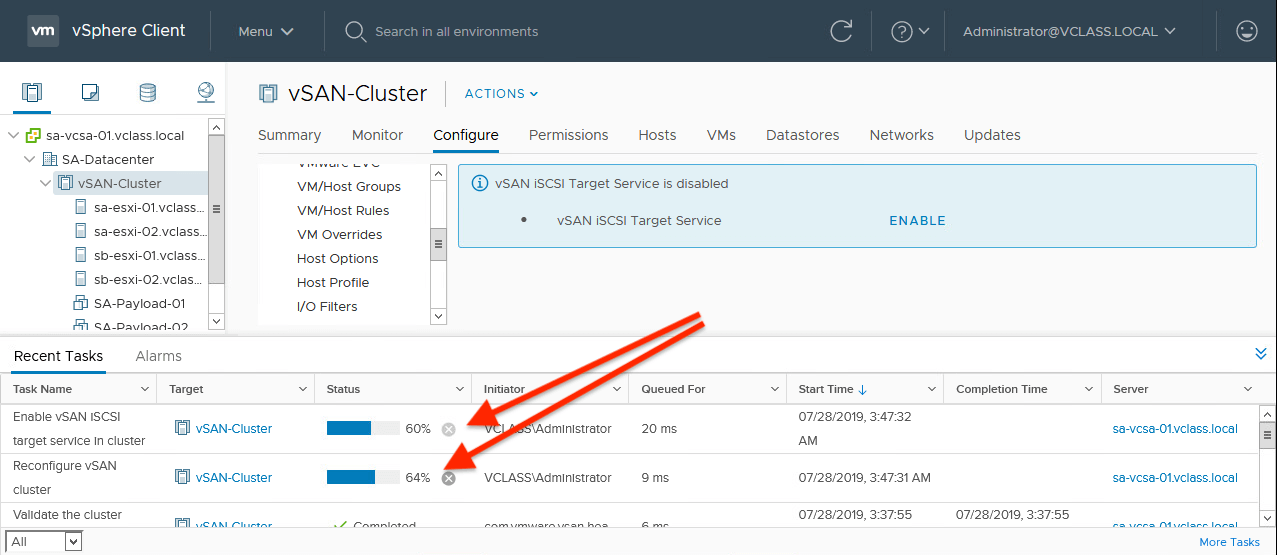
Task: Open the Configure tab
Action: pyautogui.click(x=466, y=135)
